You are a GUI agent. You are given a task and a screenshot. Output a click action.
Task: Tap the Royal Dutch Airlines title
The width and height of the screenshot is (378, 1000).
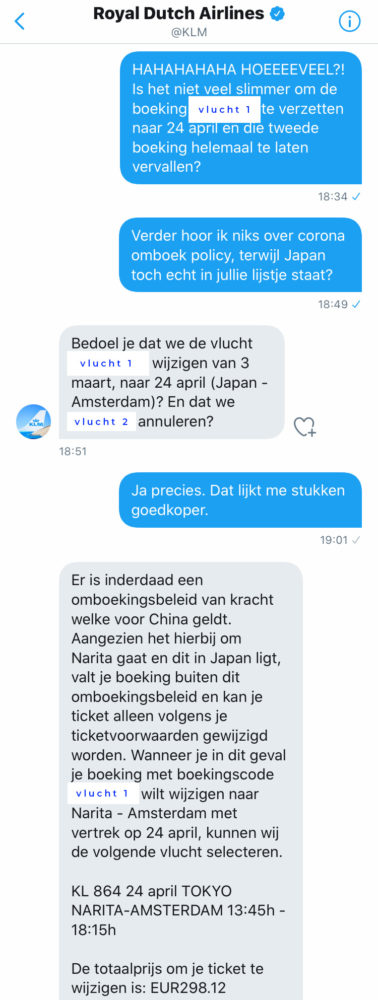tap(179, 13)
